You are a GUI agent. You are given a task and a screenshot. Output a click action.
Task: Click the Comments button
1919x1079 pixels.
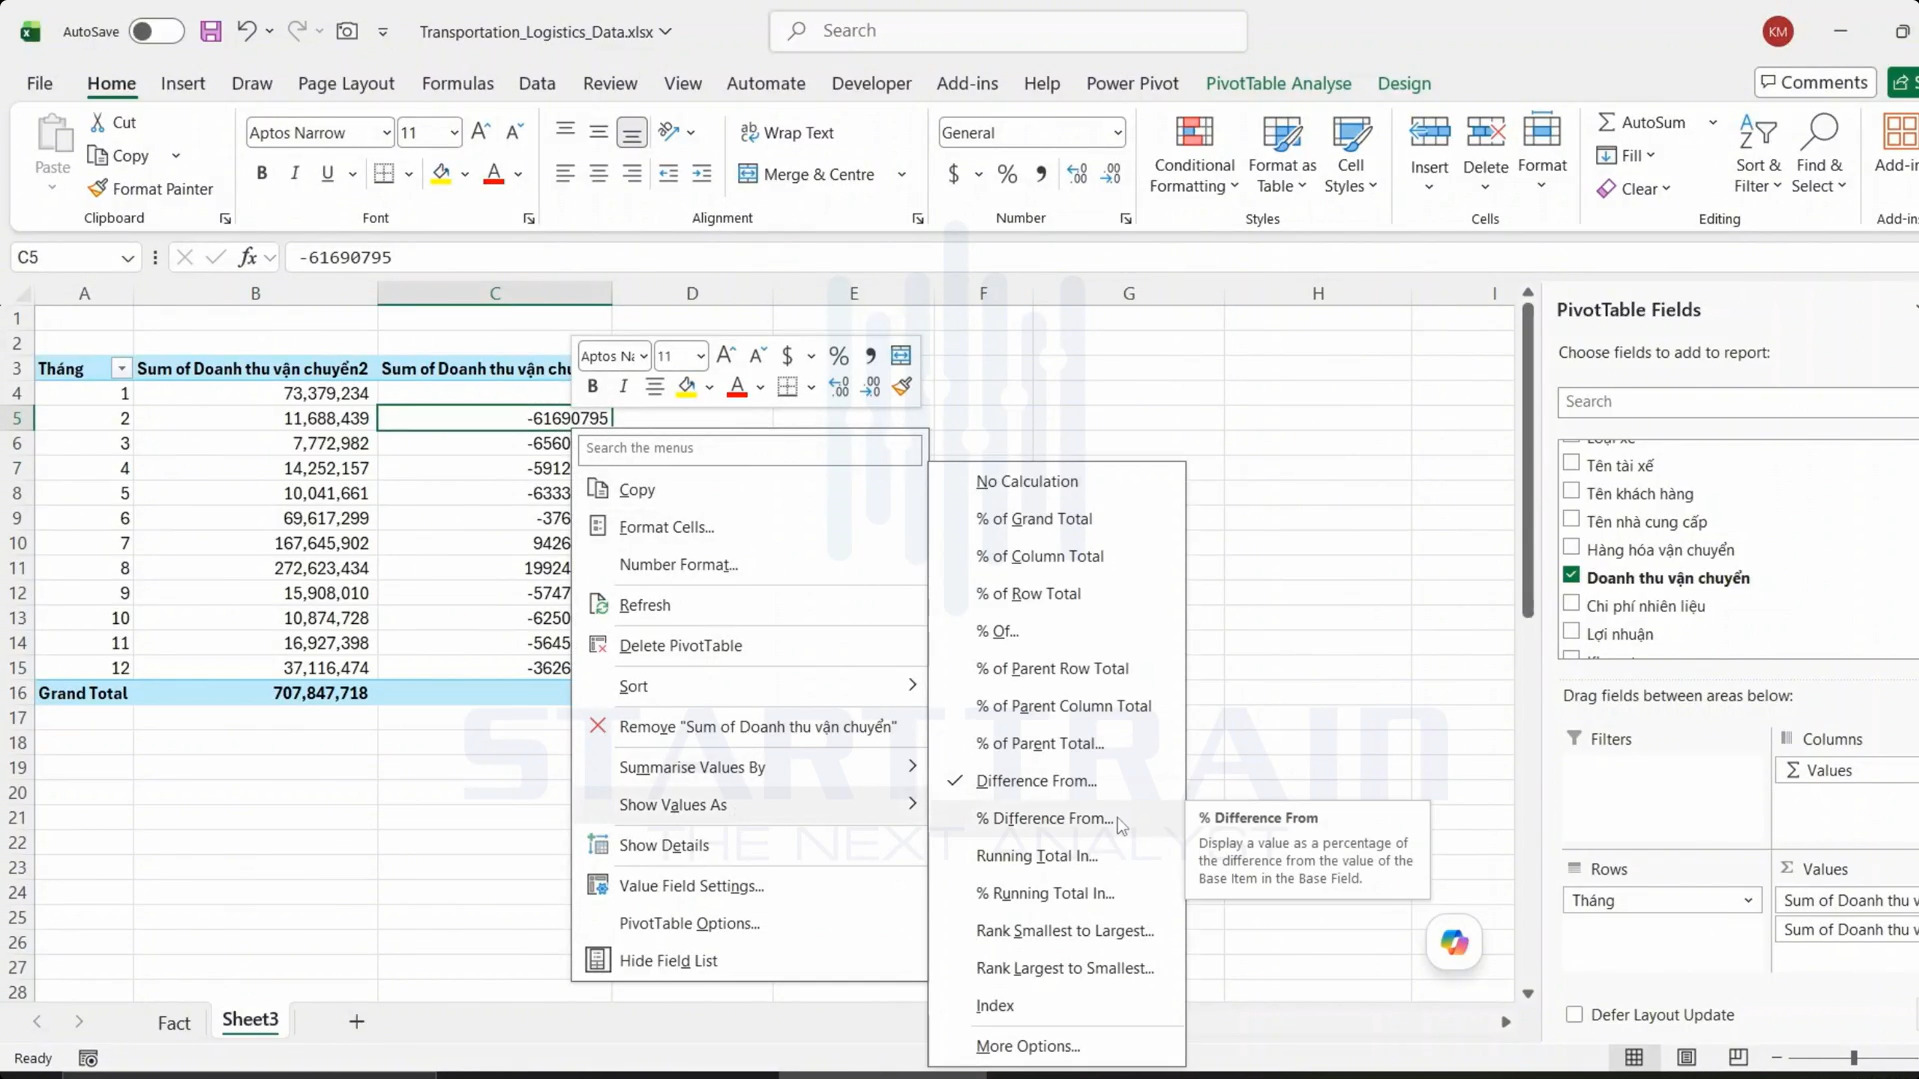click(x=1814, y=82)
